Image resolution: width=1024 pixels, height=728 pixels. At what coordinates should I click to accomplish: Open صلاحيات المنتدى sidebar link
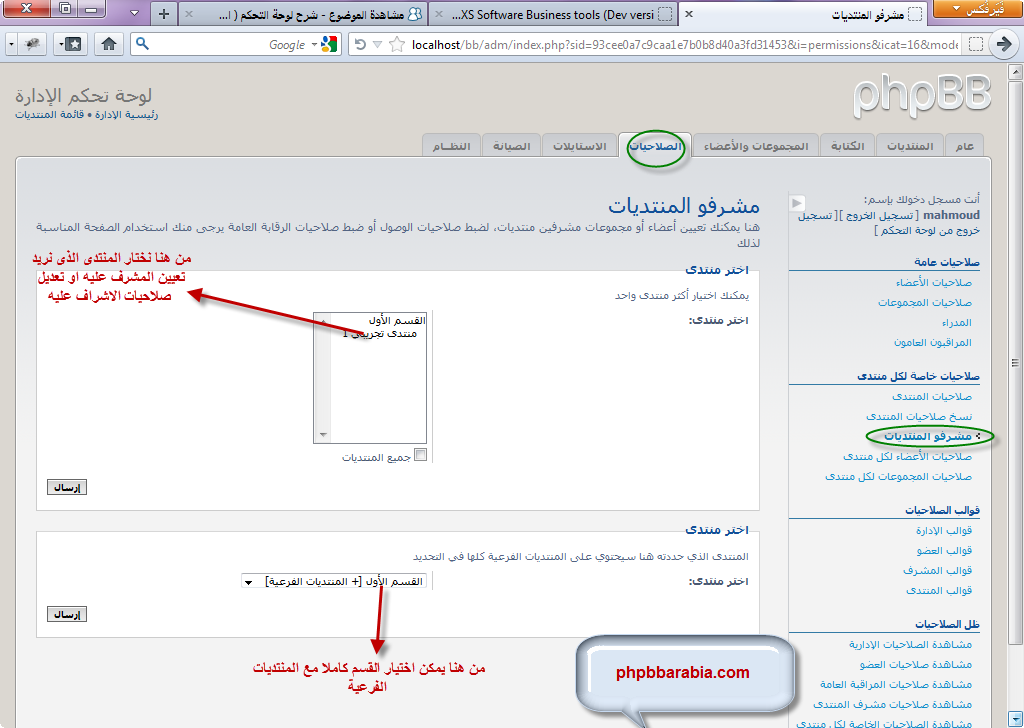tap(931, 397)
